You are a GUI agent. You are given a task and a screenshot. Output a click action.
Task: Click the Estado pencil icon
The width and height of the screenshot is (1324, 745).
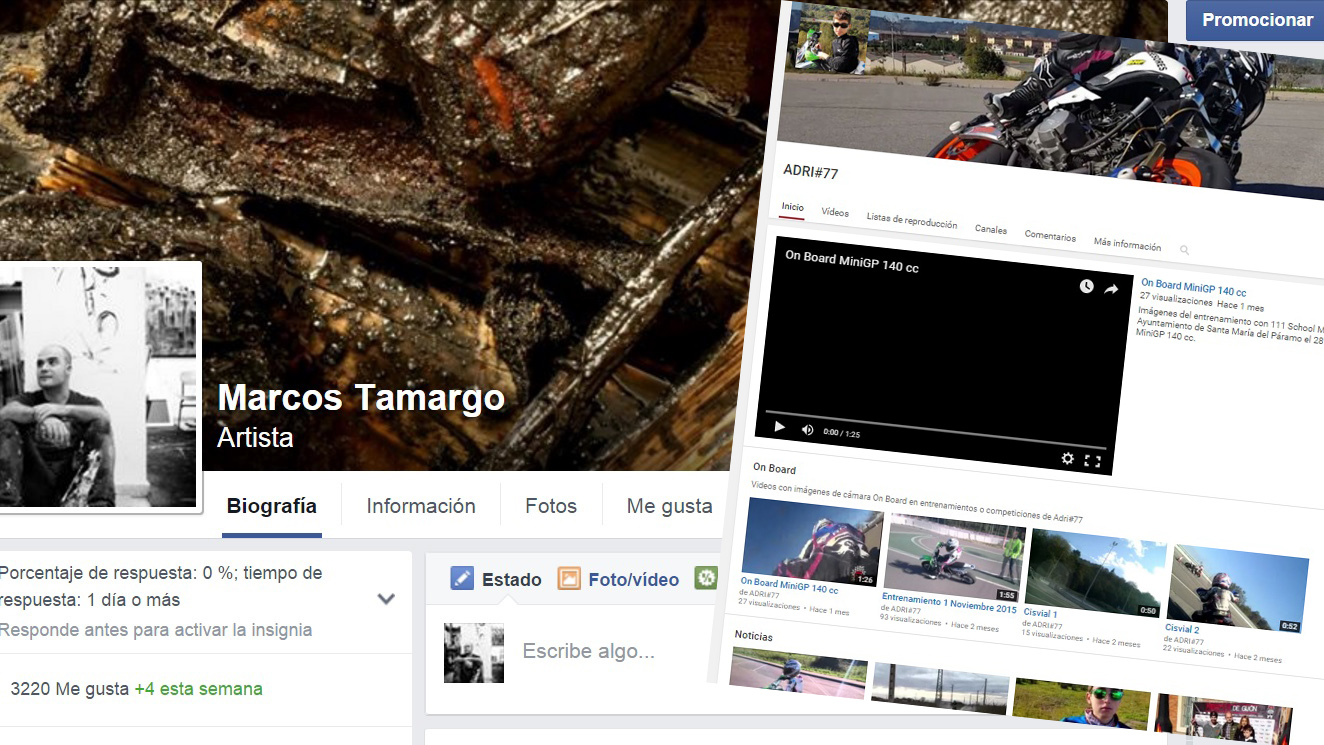(462, 578)
